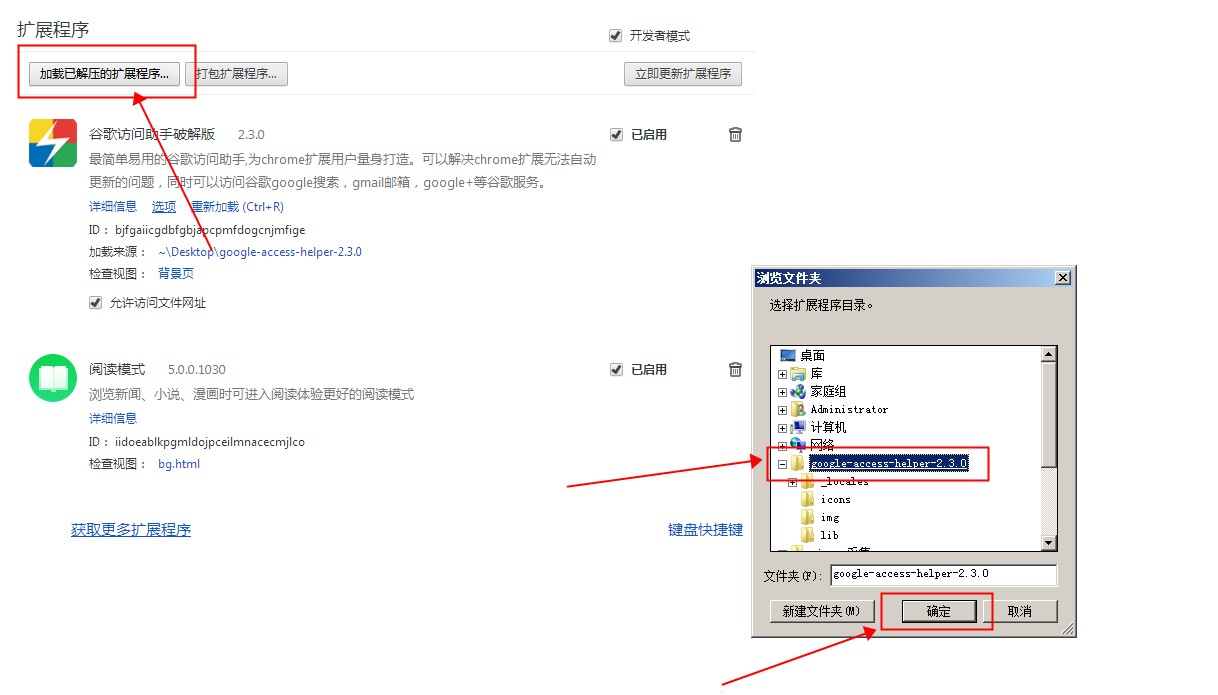Toggle the 开发者模式 checkbox
This screenshot has width=1218, height=695.
(x=616, y=36)
